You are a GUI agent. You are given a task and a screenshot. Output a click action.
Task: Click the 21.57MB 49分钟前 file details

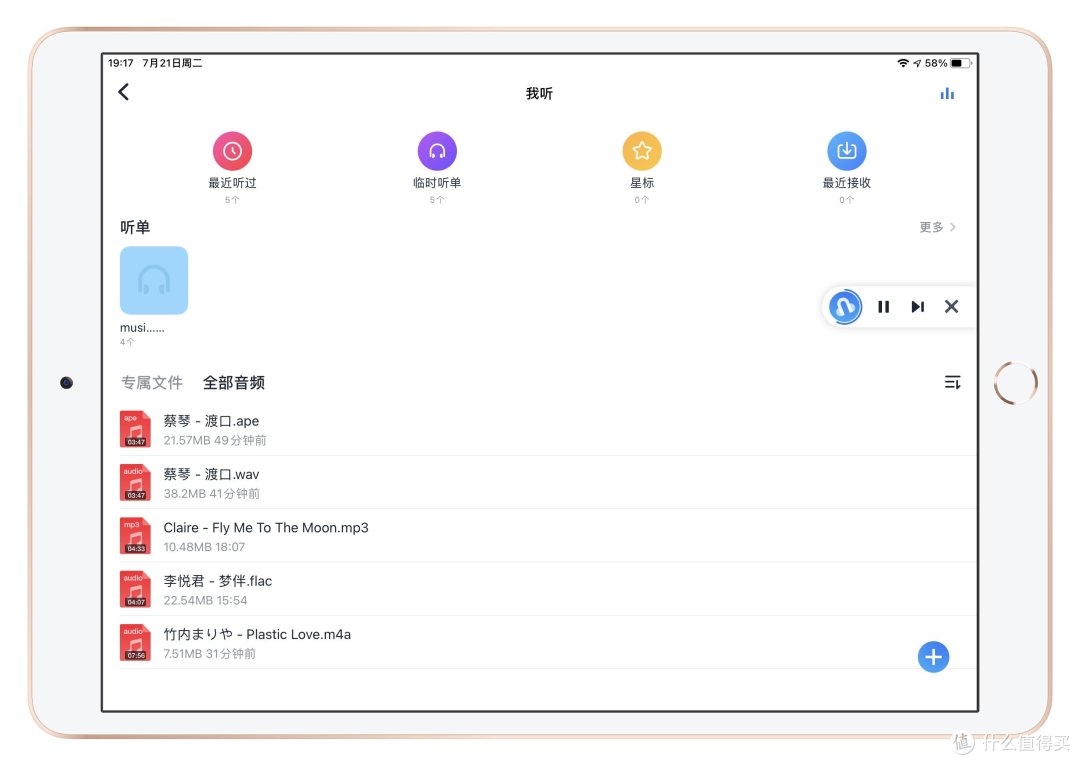(x=215, y=441)
